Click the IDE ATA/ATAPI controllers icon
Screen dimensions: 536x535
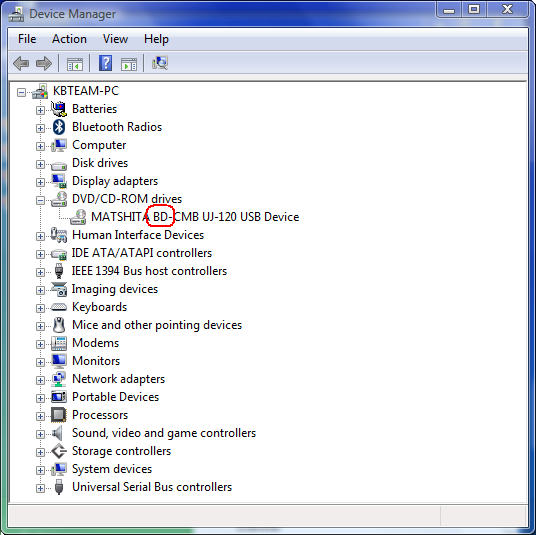[59, 254]
